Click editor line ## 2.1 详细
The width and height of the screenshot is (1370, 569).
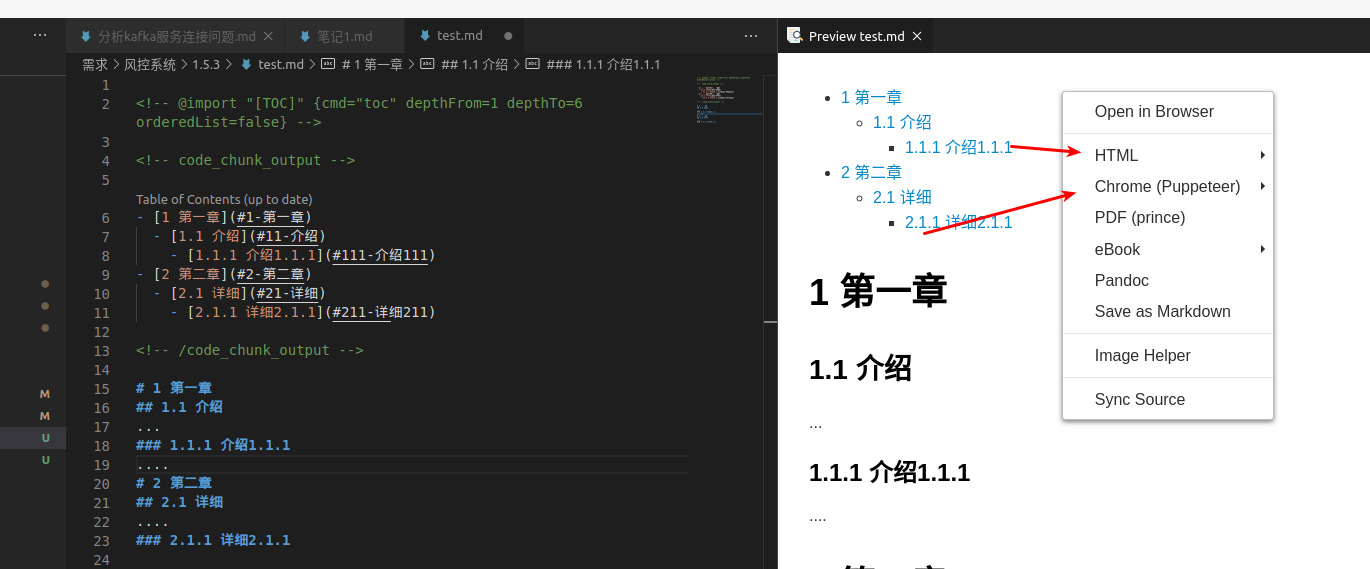179,502
